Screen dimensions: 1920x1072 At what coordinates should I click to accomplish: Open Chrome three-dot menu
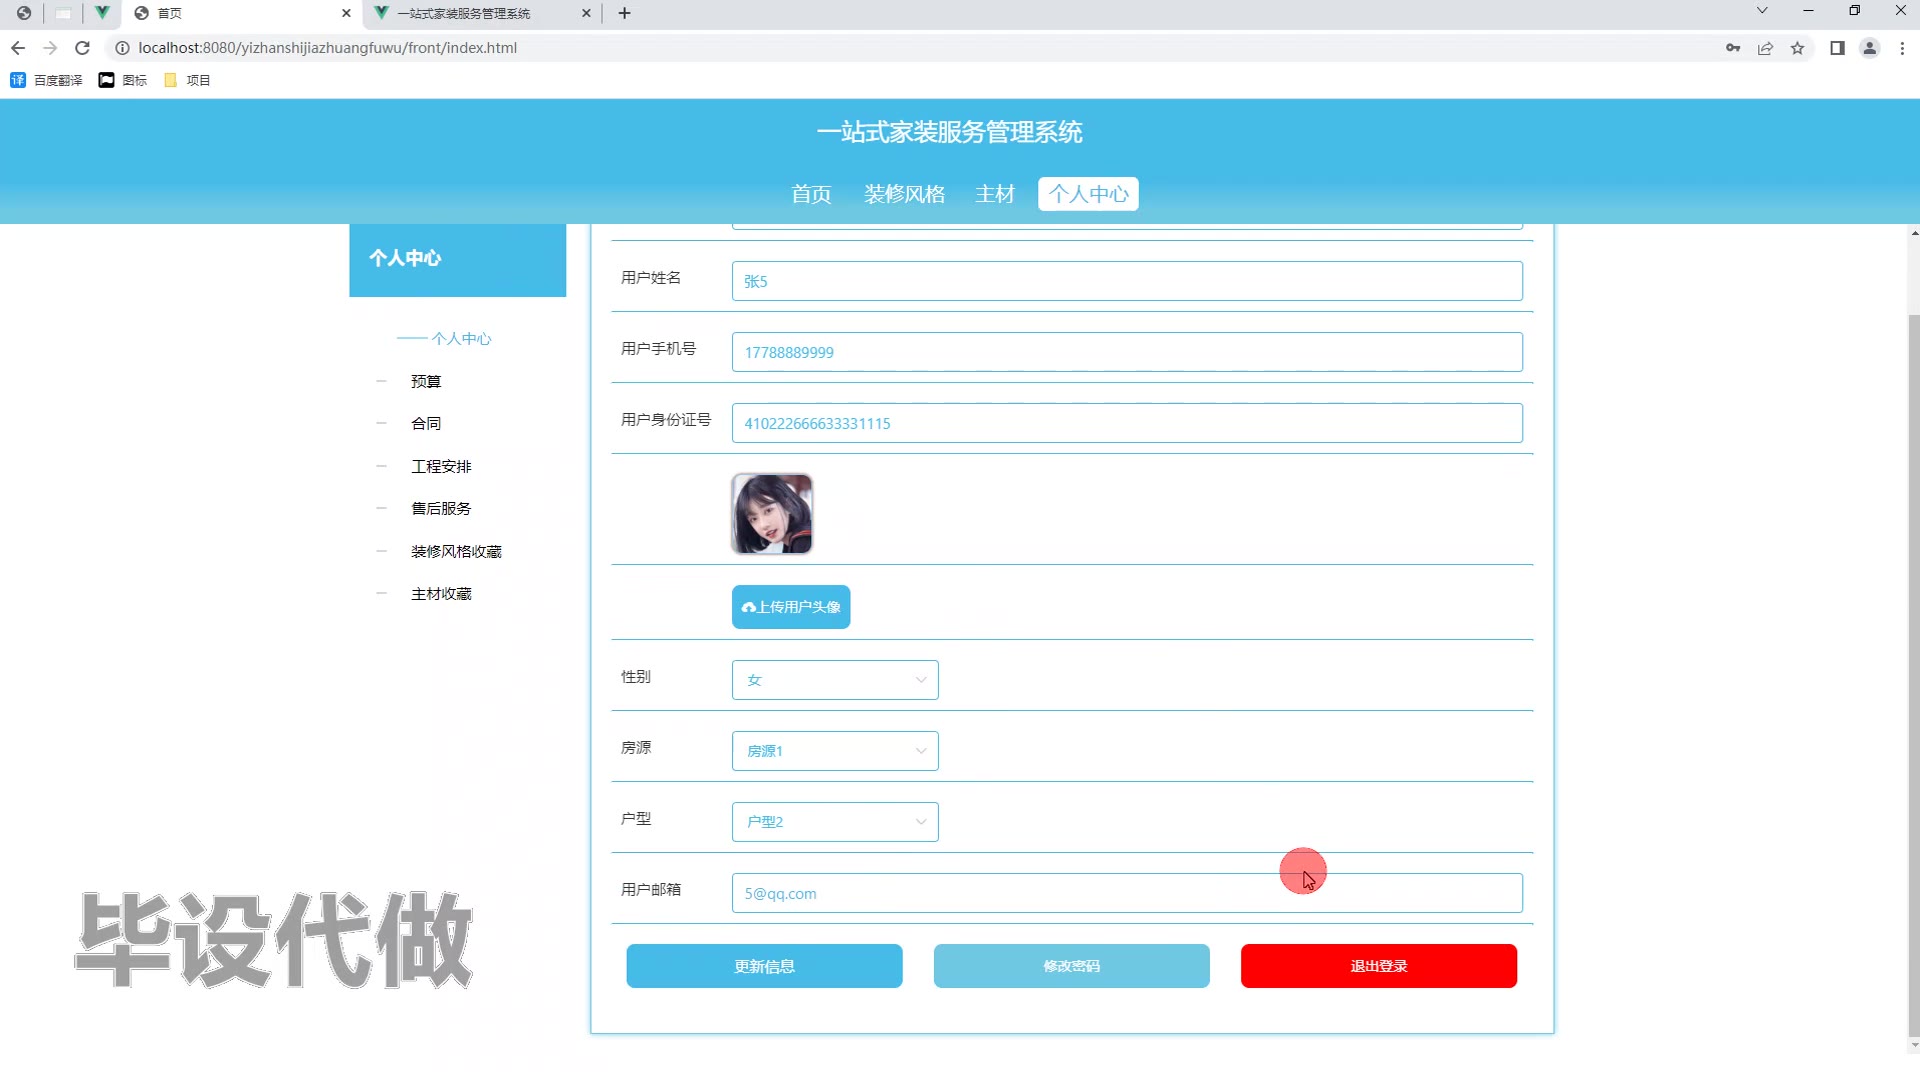click(x=1902, y=48)
